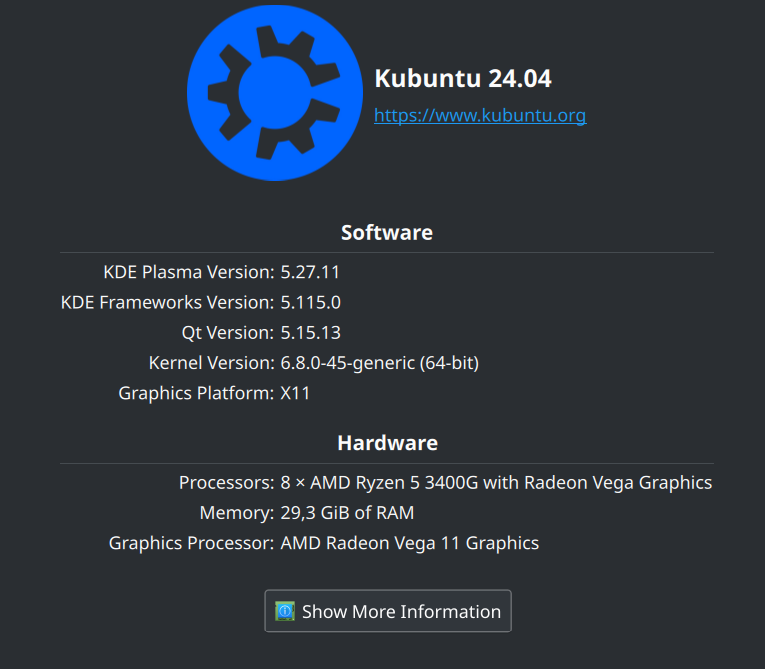Image resolution: width=765 pixels, height=669 pixels.
Task: Select the kernel value 6.8.0-45-generic
Action: point(347,363)
